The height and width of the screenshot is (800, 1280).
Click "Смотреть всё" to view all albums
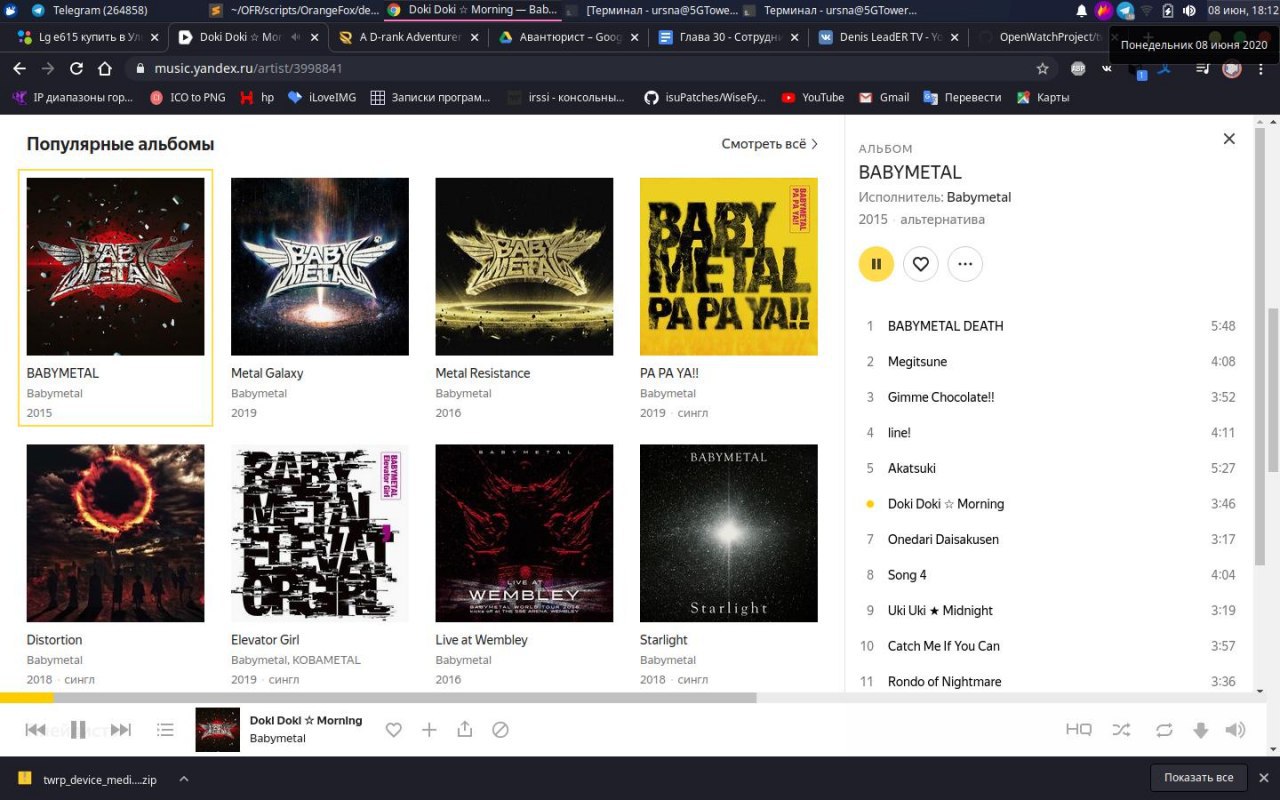pyautogui.click(x=769, y=144)
